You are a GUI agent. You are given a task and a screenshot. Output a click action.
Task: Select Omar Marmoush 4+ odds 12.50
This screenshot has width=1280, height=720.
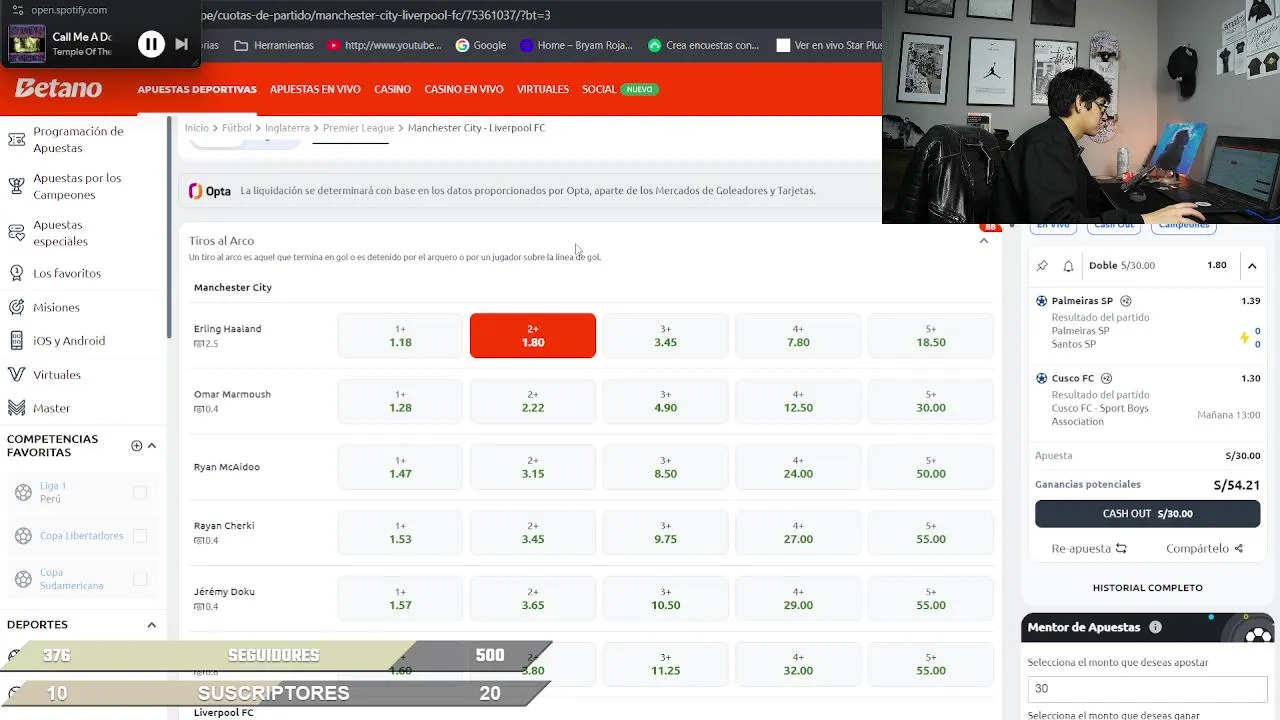coord(798,401)
